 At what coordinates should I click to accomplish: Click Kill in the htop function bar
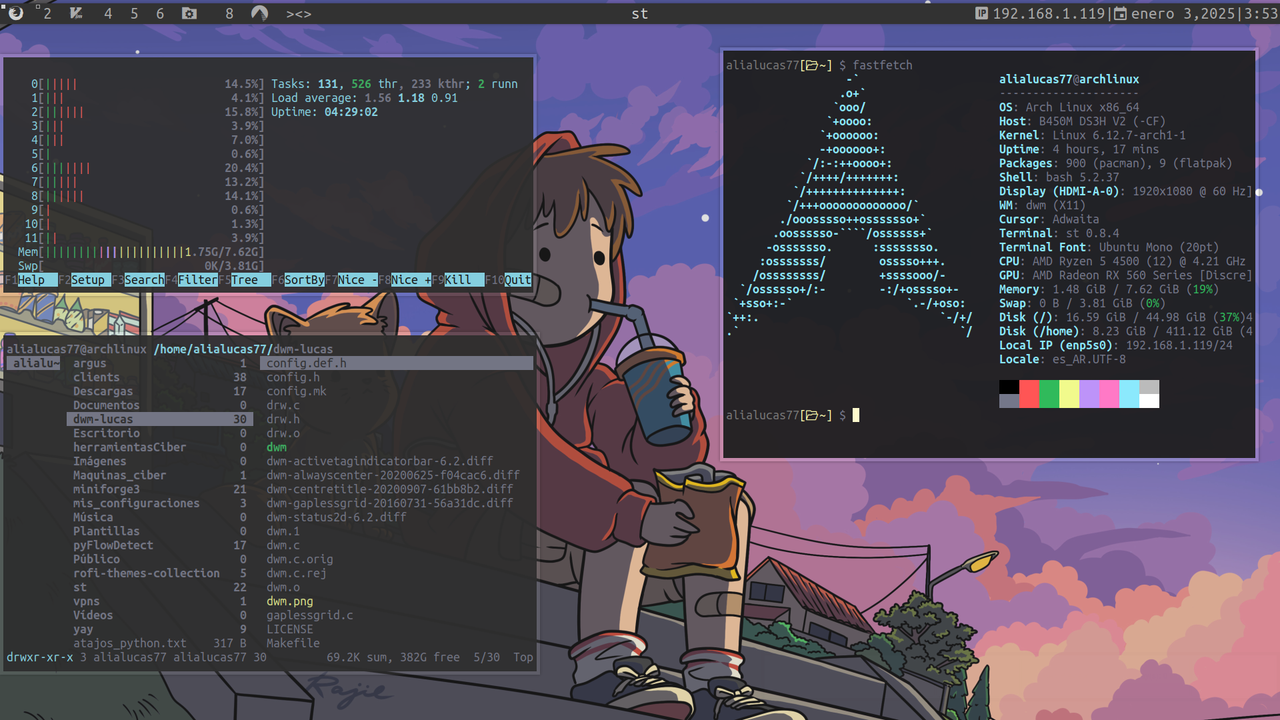[x=464, y=280]
